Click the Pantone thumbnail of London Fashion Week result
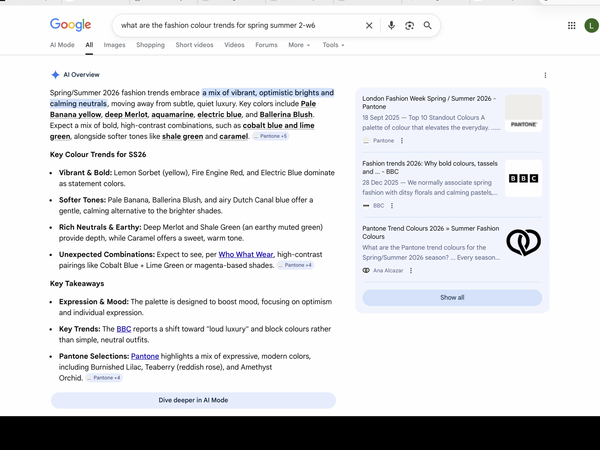 click(x=523, y=113)
